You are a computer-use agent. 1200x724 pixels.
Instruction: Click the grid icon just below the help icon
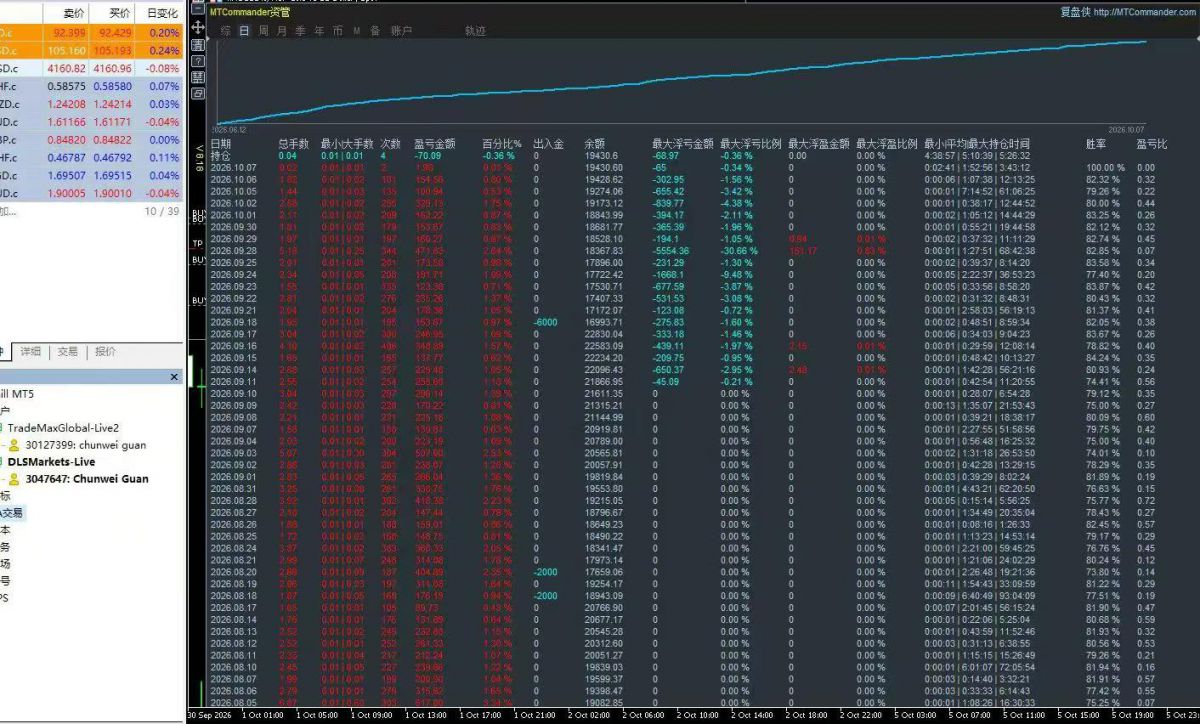198,77
